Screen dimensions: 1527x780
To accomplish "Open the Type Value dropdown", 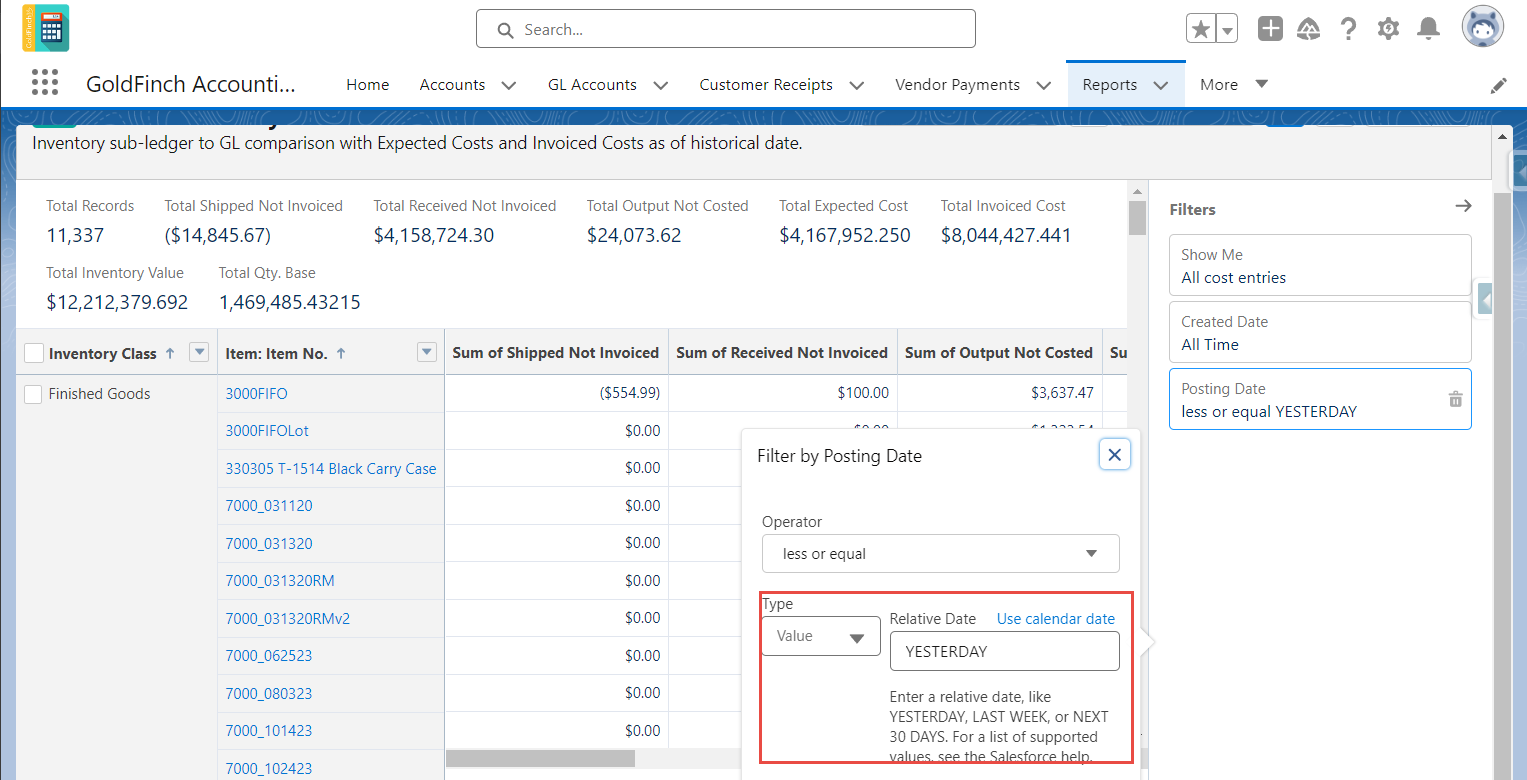I will click(821, 636).
